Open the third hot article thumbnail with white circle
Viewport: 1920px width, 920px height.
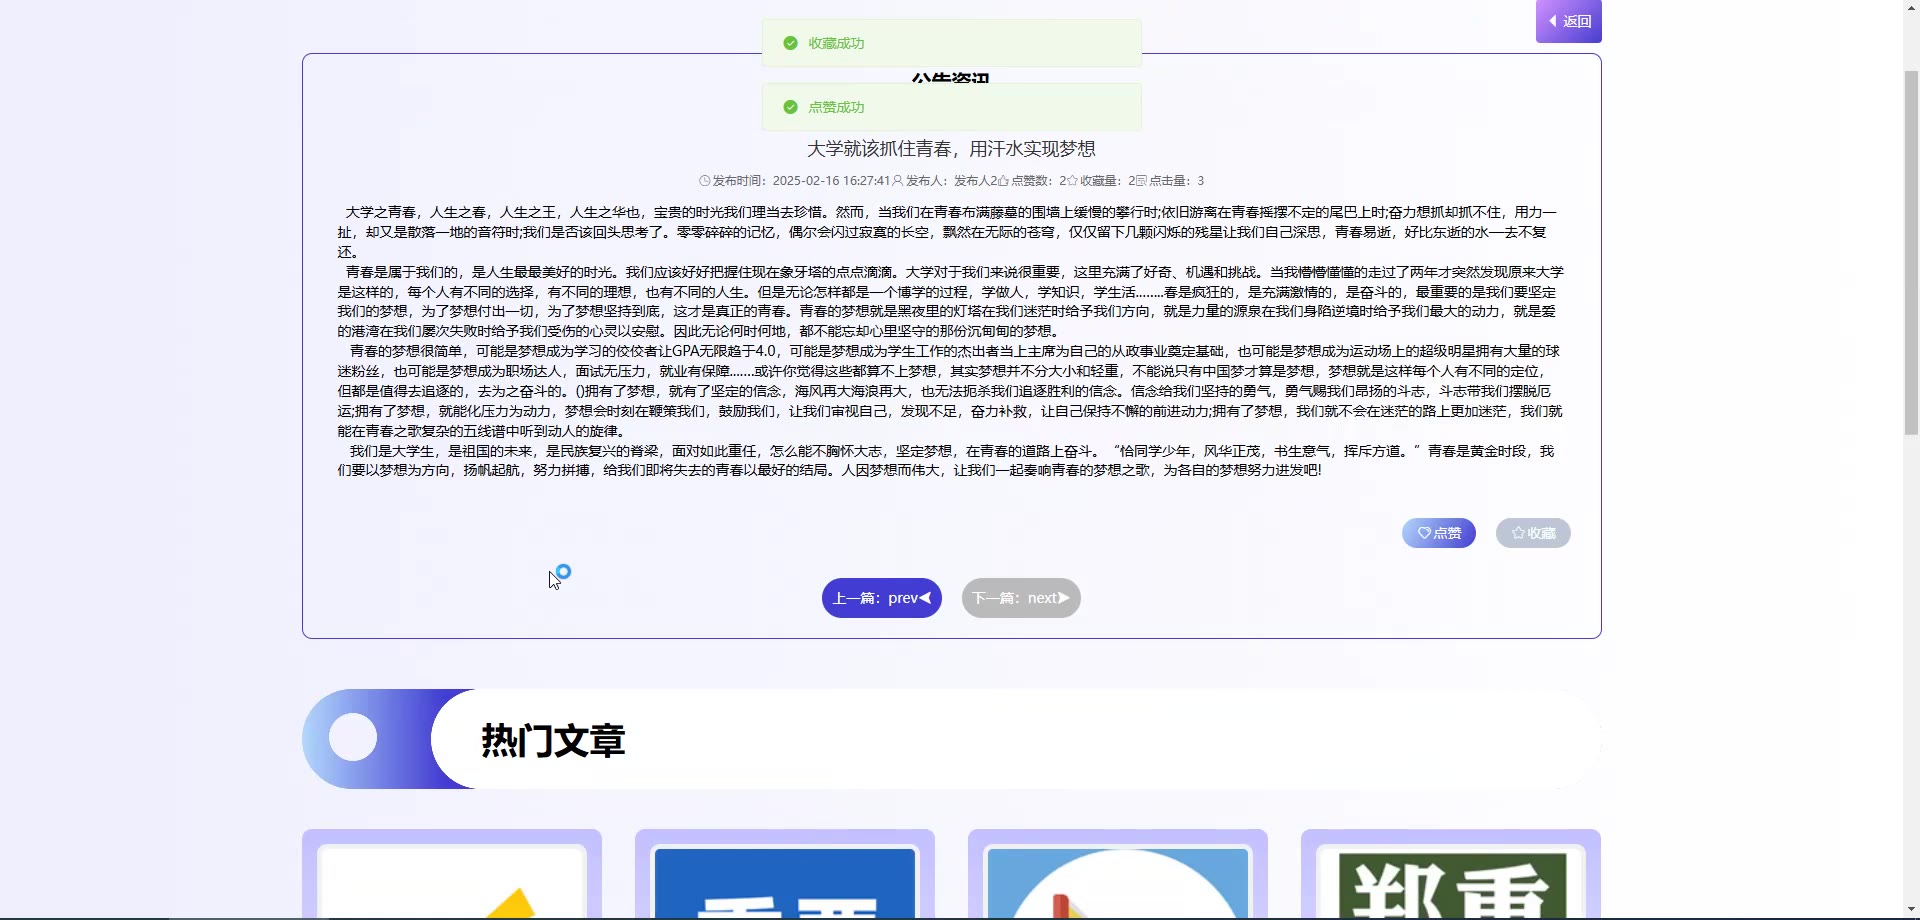[1118, 882]
